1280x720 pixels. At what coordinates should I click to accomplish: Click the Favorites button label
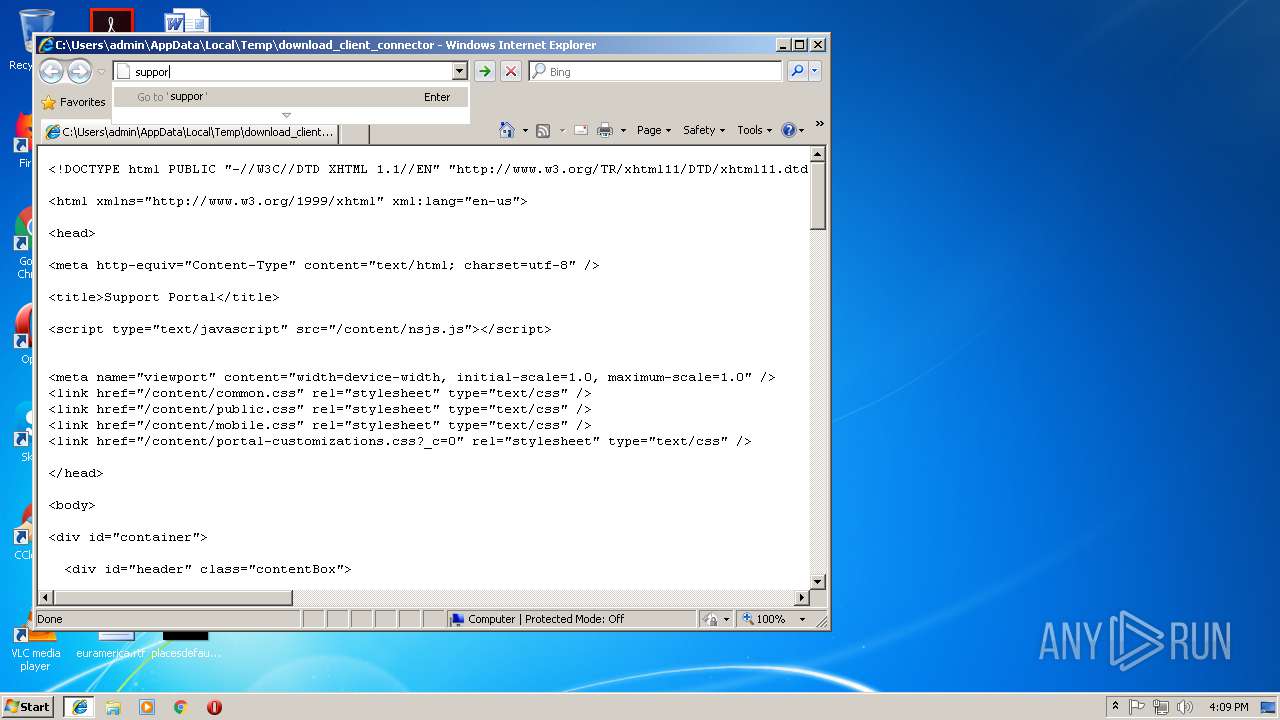82,102
